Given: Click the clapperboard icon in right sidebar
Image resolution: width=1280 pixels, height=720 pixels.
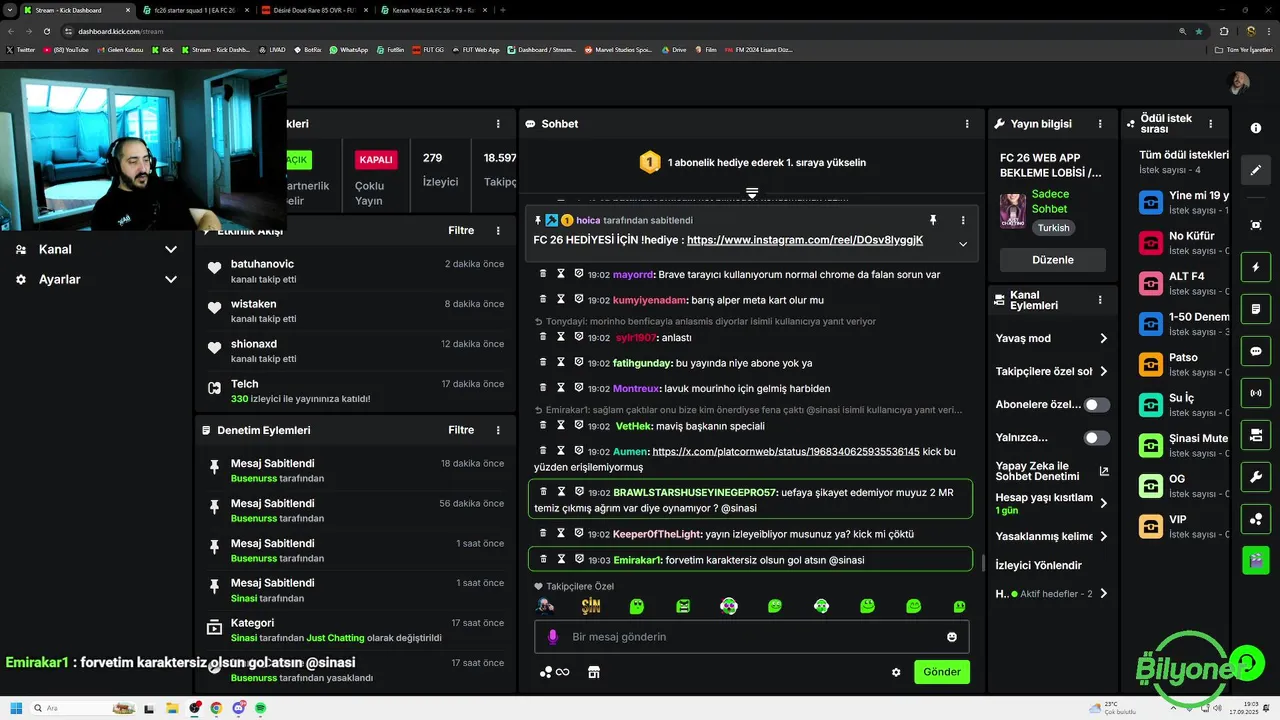Looking at the screenshot, I should (1256, 560).
